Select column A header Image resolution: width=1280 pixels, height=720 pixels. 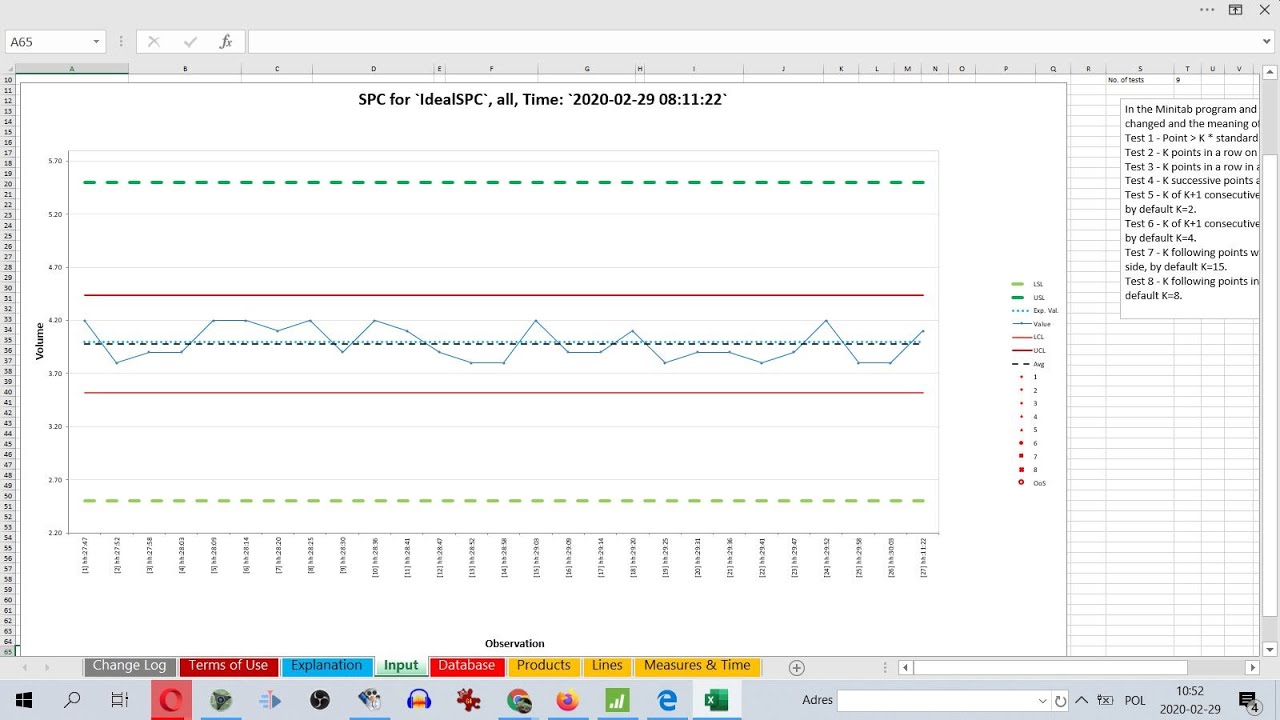72,69
